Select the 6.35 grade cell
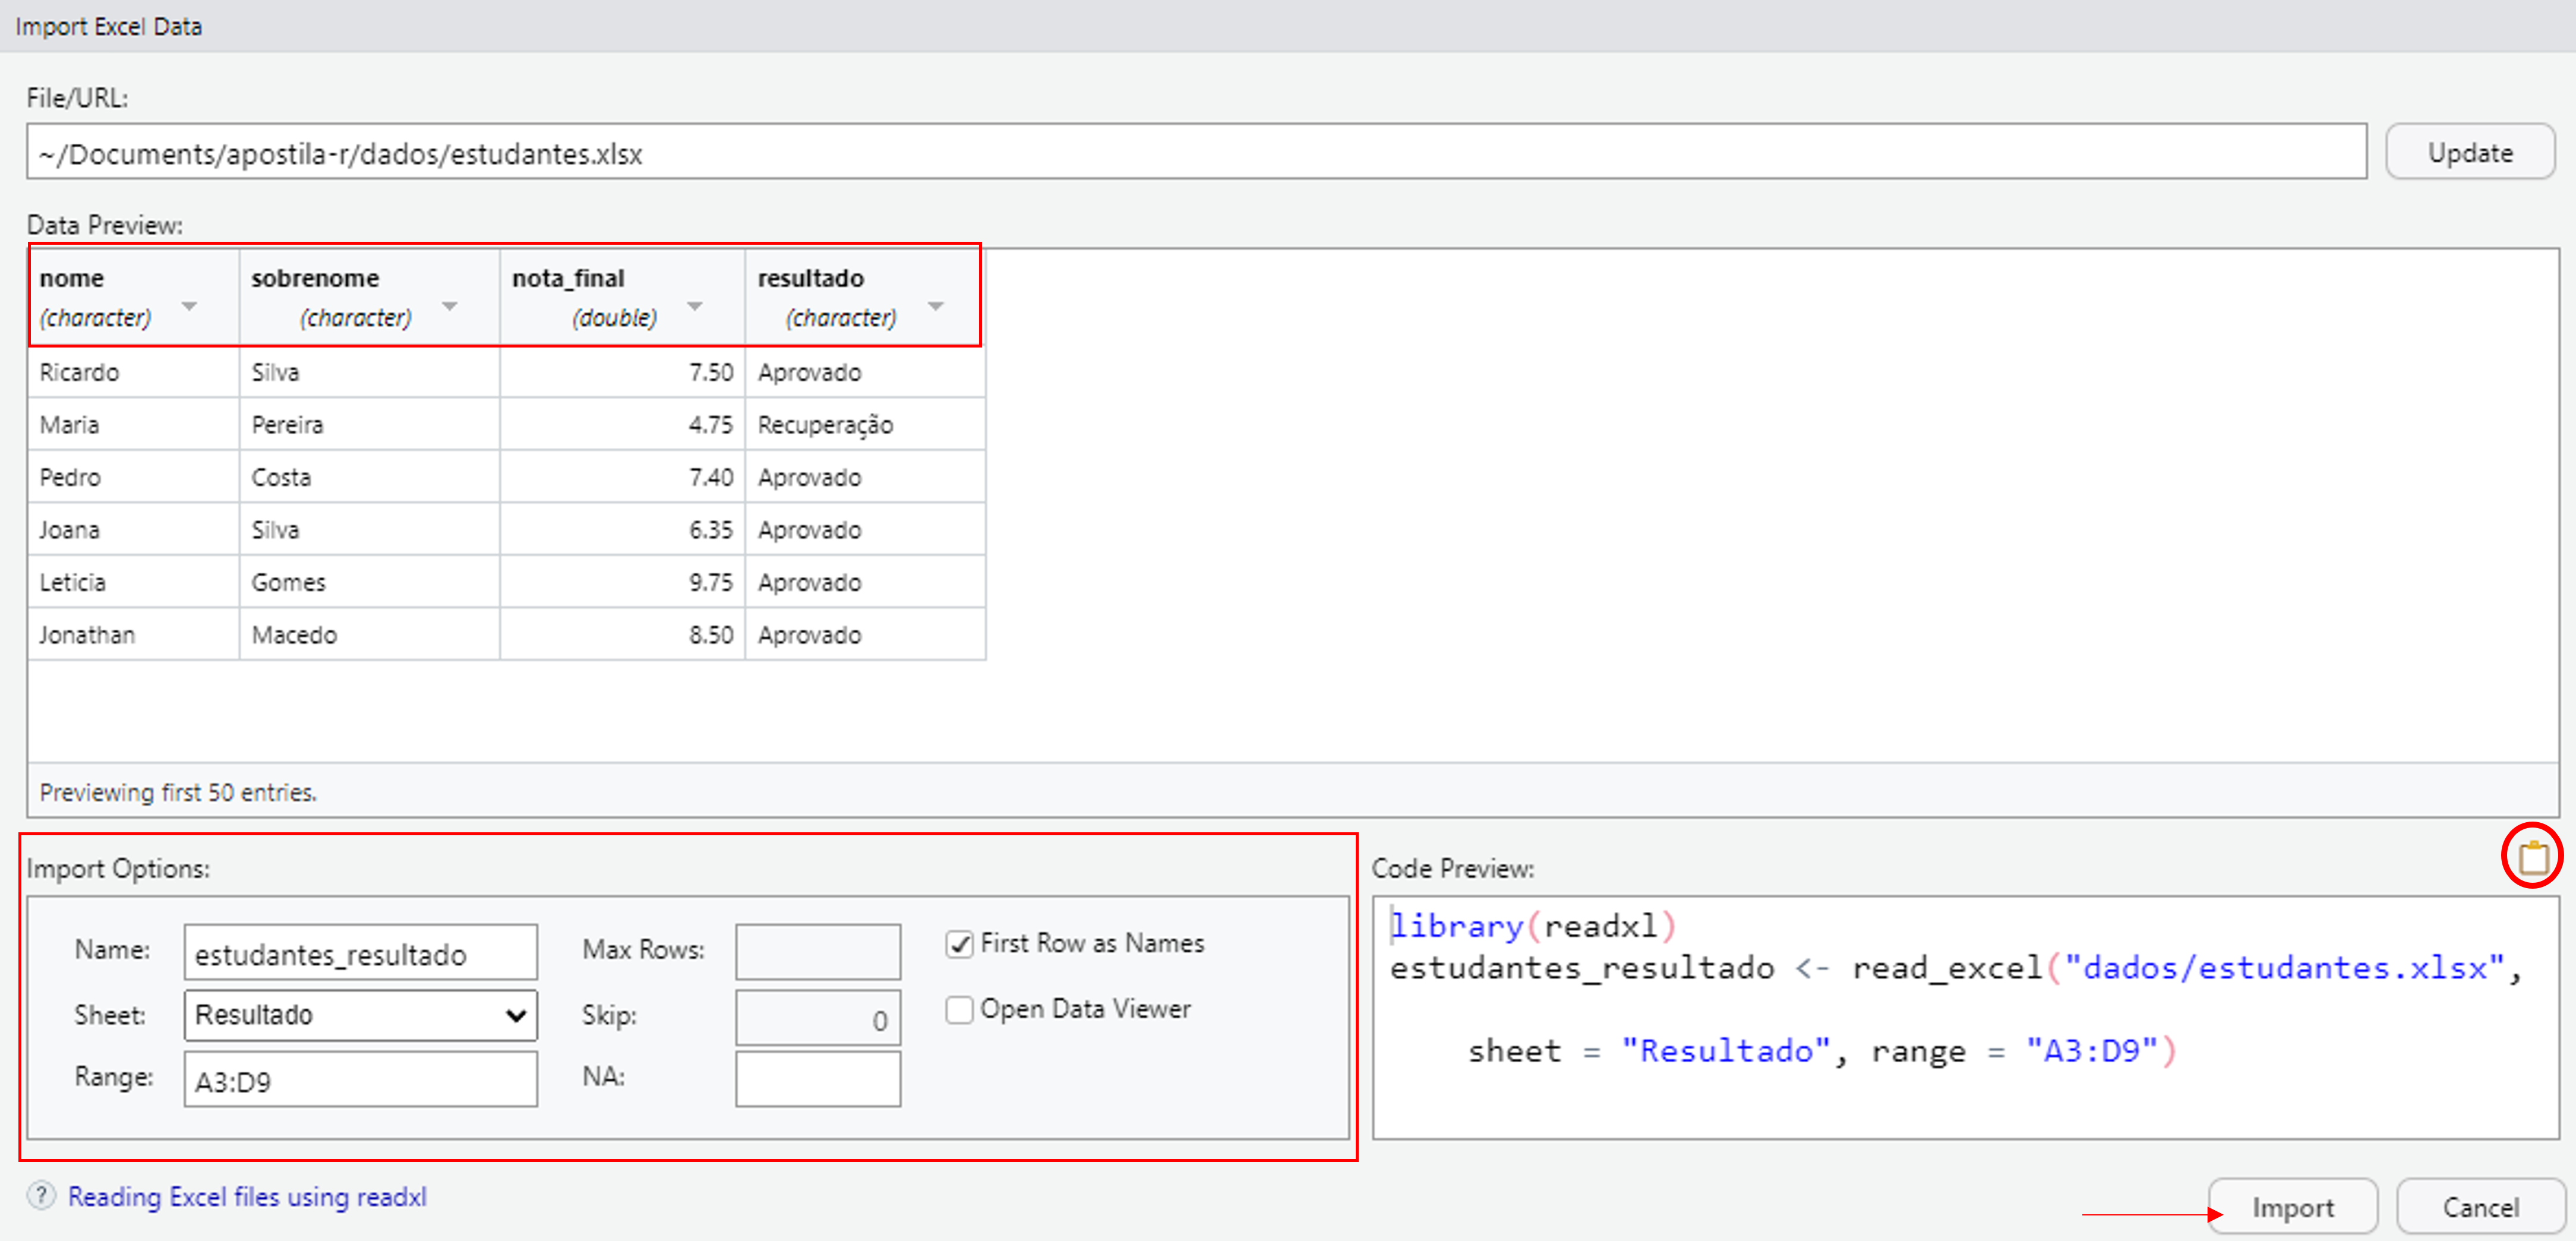2576x1241 pixels. (622, 530)
